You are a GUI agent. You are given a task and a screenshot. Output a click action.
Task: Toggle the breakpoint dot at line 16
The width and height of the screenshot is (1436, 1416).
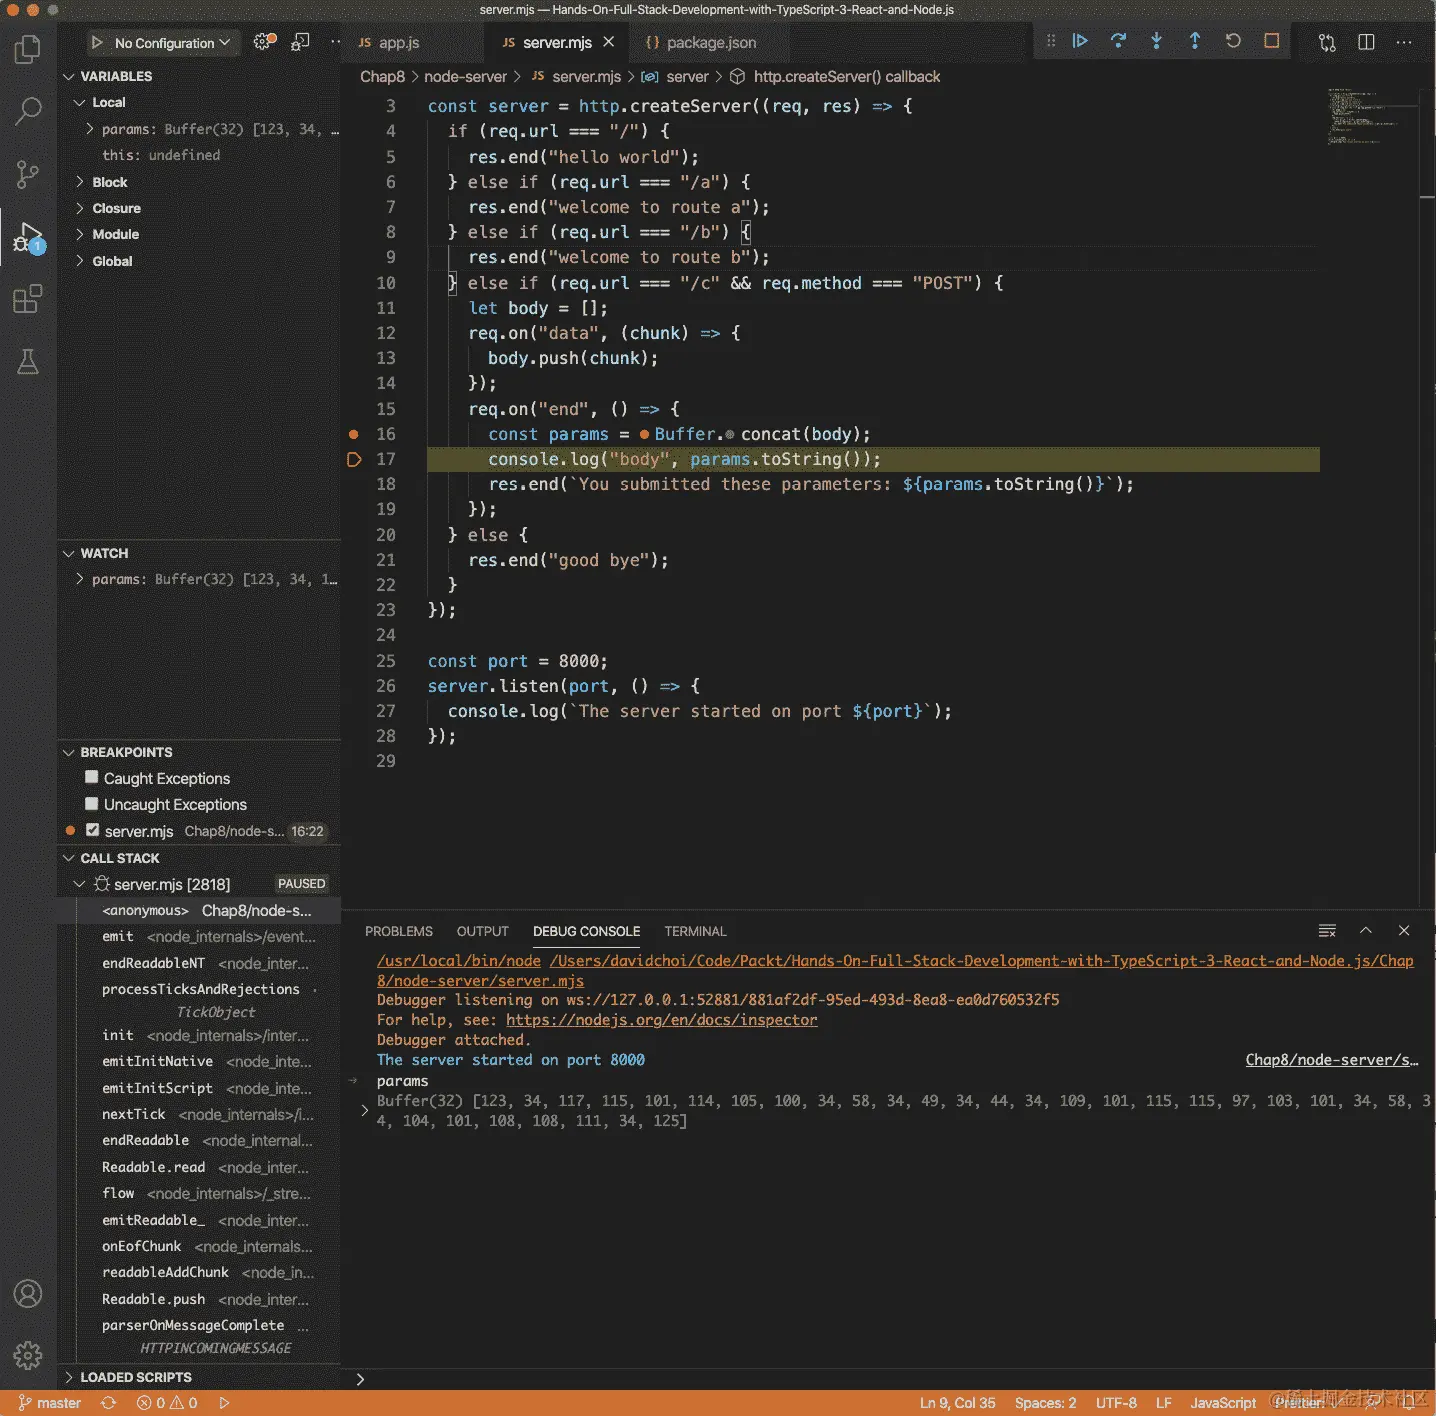(x=353, y=434)
